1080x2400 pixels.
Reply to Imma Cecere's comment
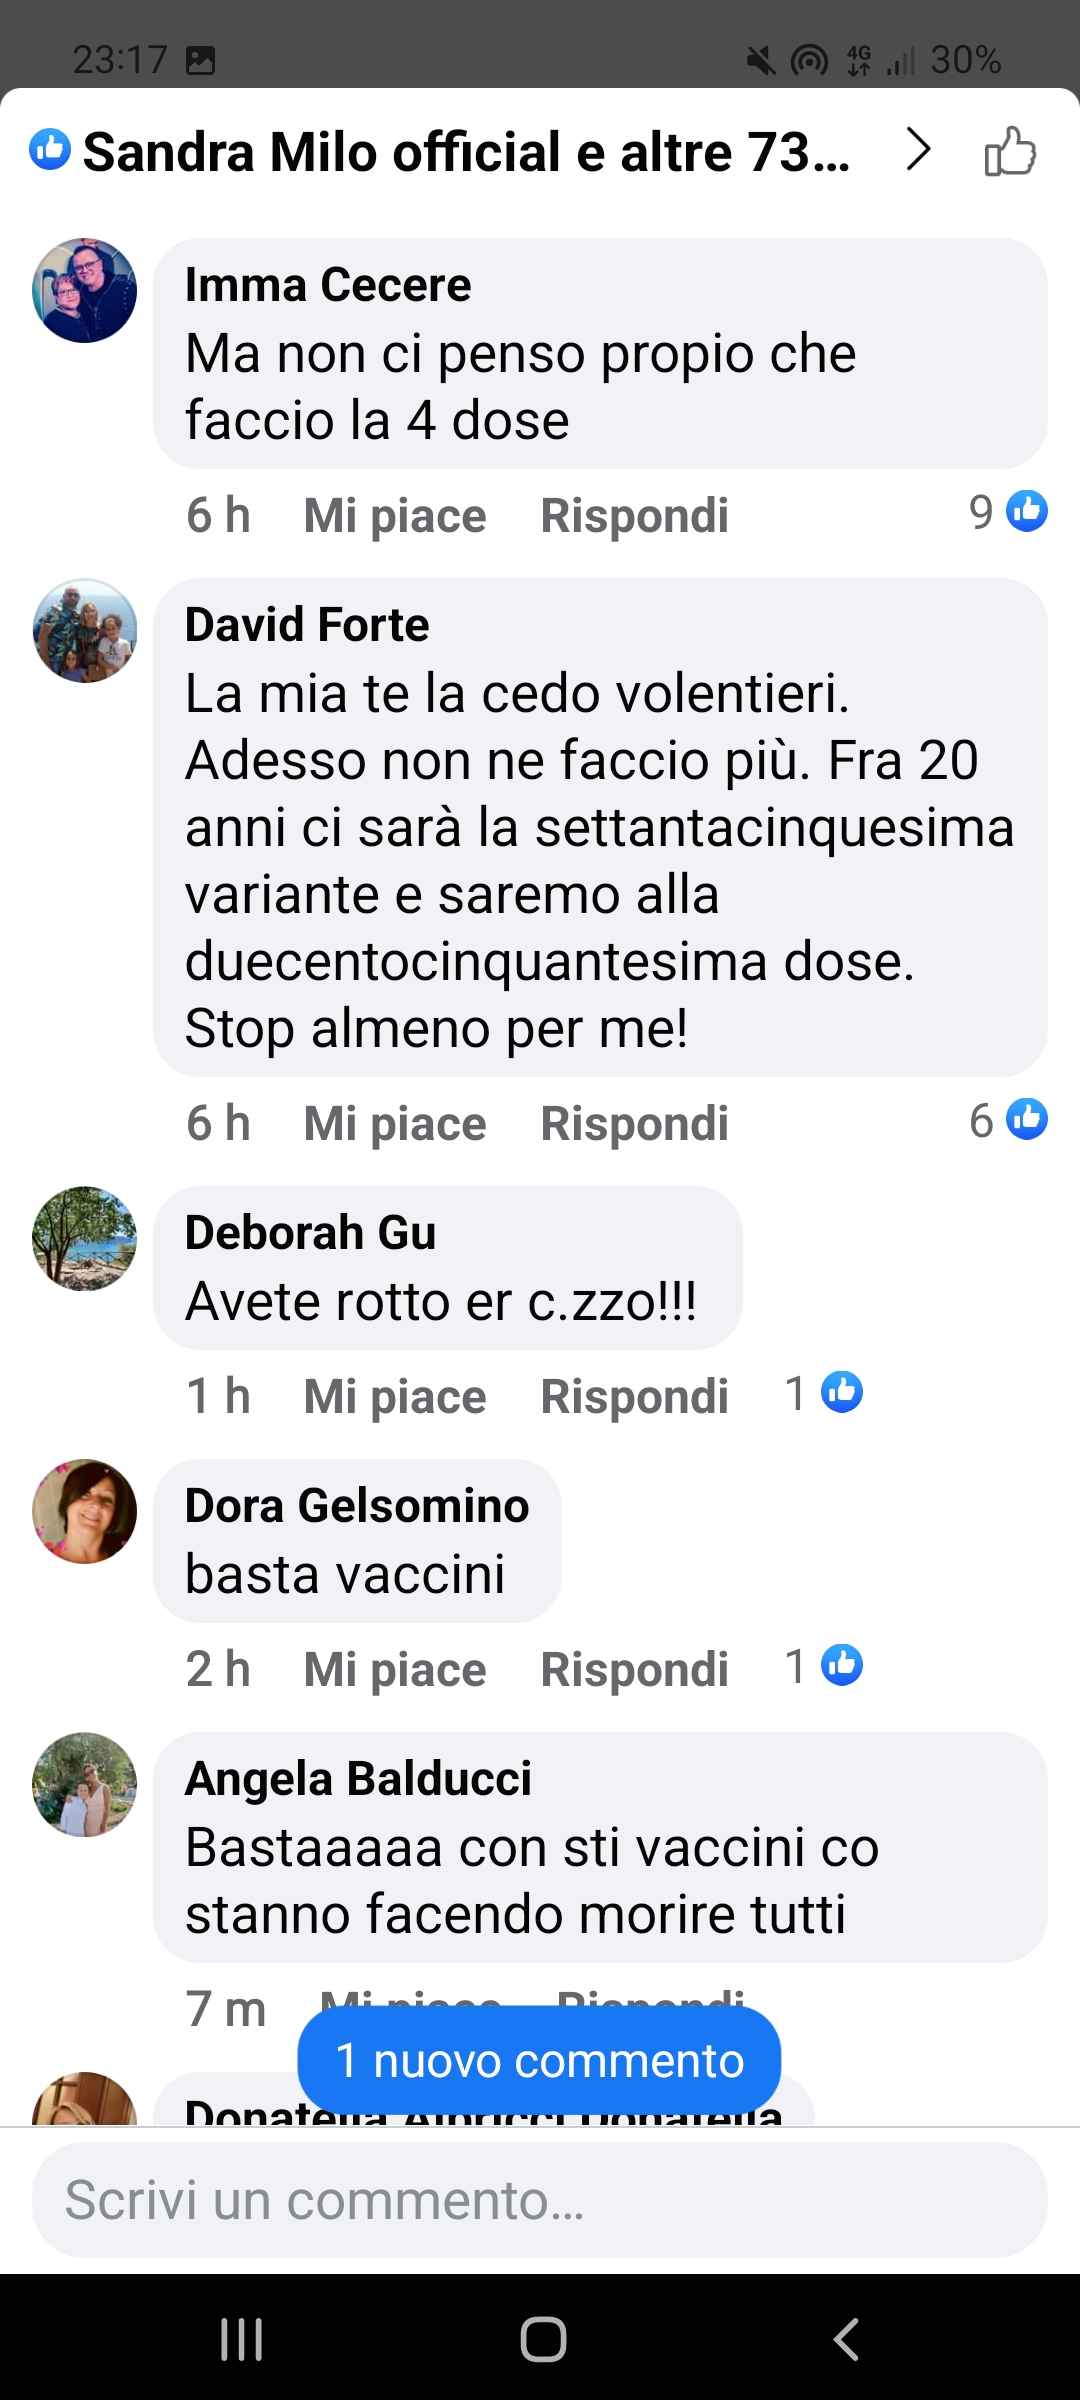tap(634, 516)
